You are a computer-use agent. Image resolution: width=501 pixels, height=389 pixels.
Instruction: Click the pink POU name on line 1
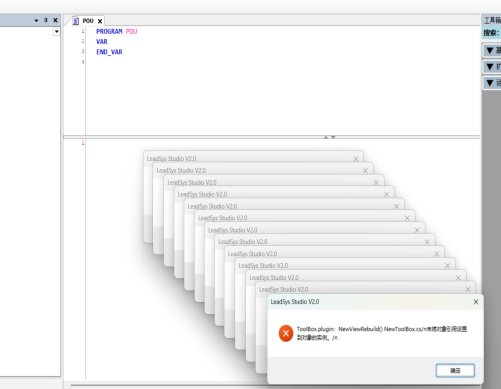point(131,31)
